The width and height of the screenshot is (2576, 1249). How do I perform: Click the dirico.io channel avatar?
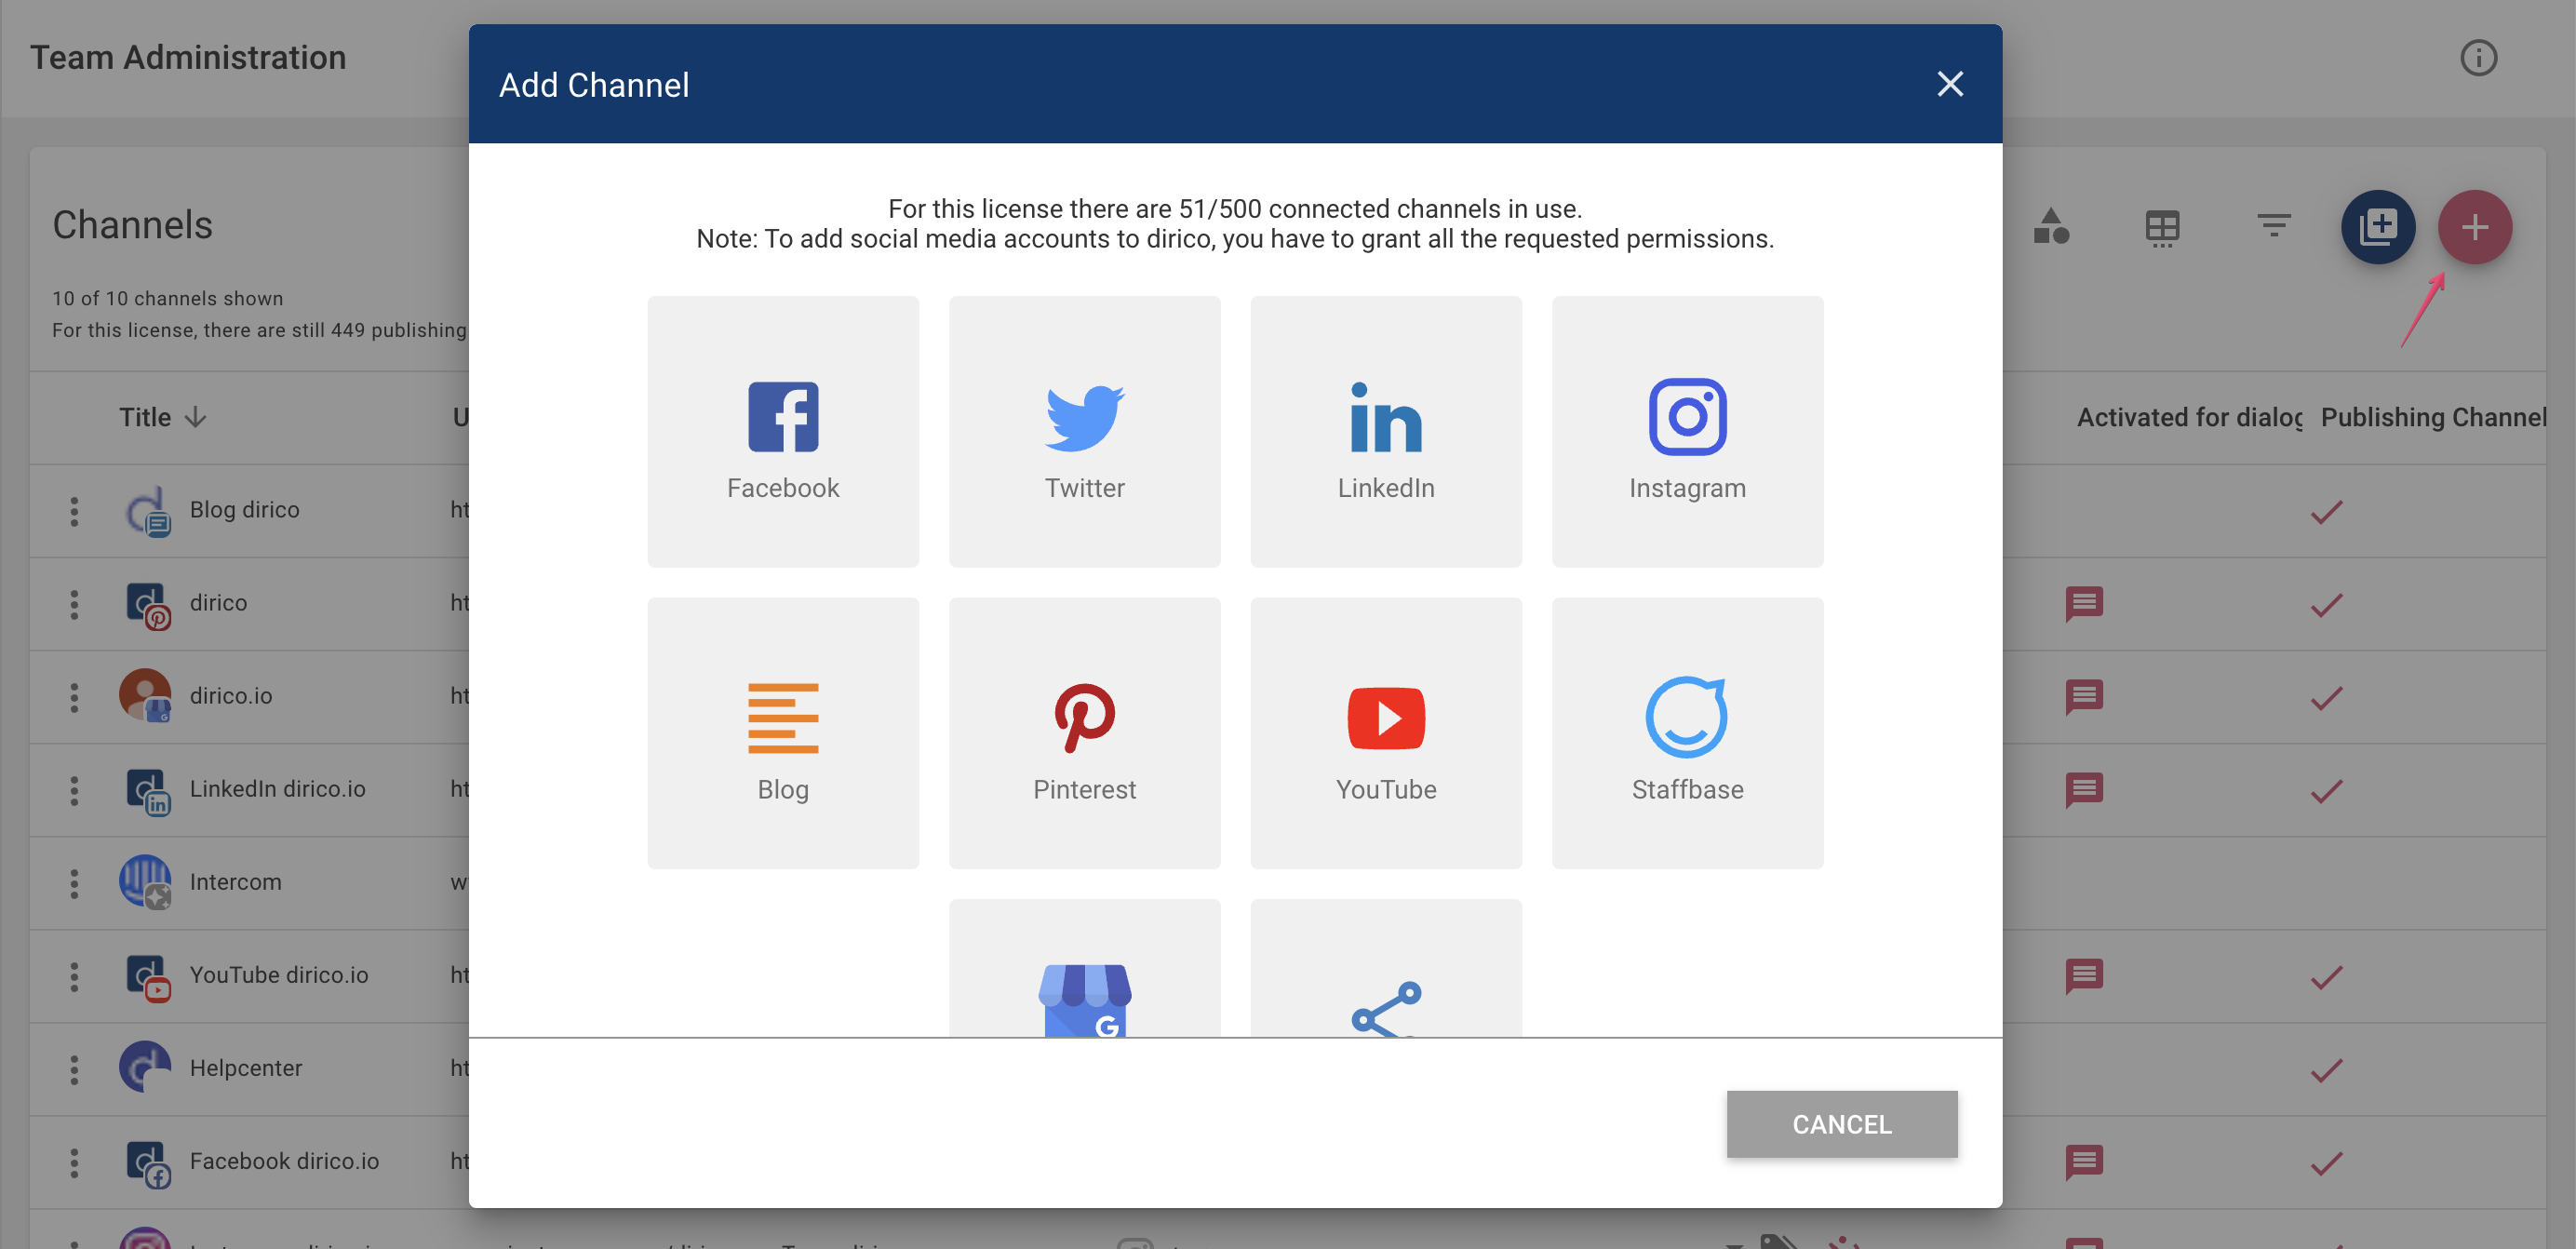pos(146,697)
